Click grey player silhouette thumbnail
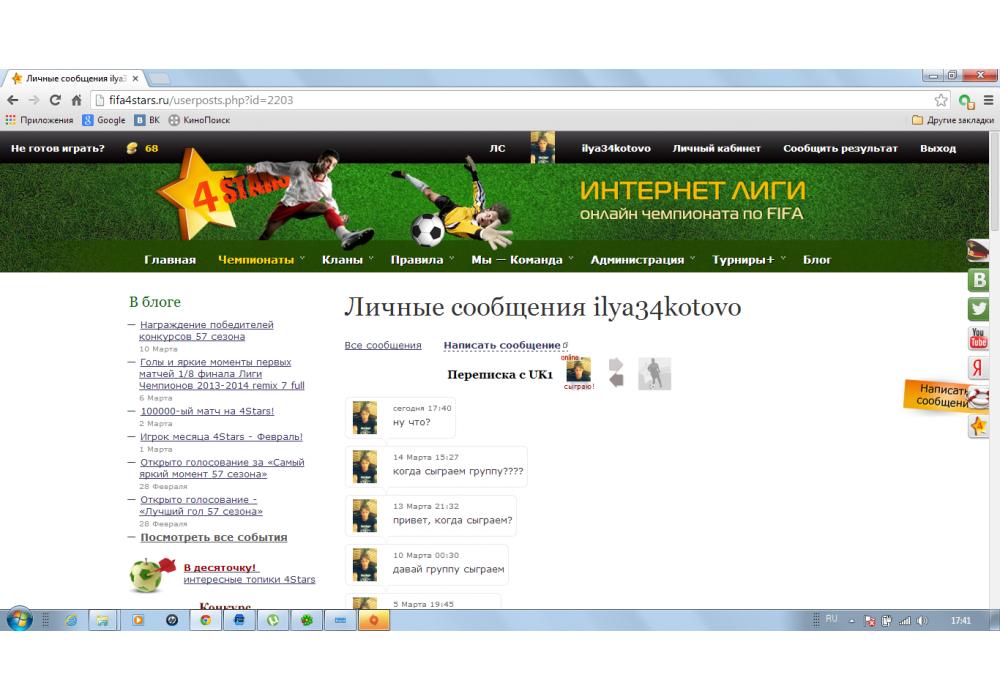The width and height of the screenshot is (1000, 700). 654,374
